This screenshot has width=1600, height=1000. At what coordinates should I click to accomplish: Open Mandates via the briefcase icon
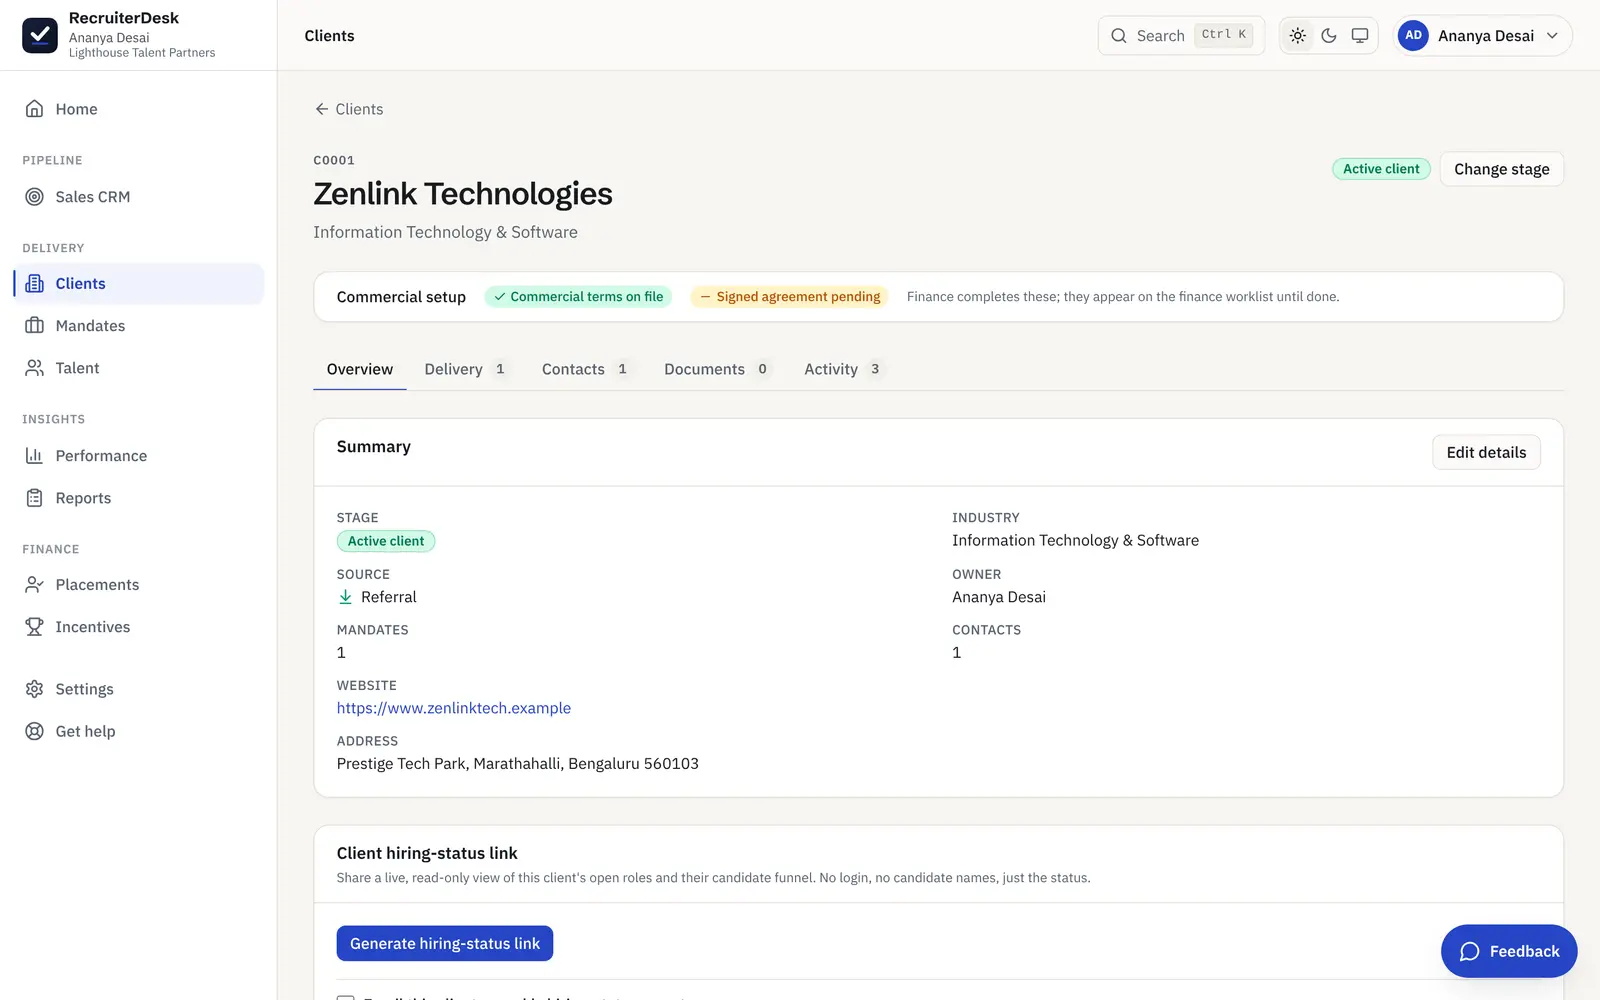34,326
